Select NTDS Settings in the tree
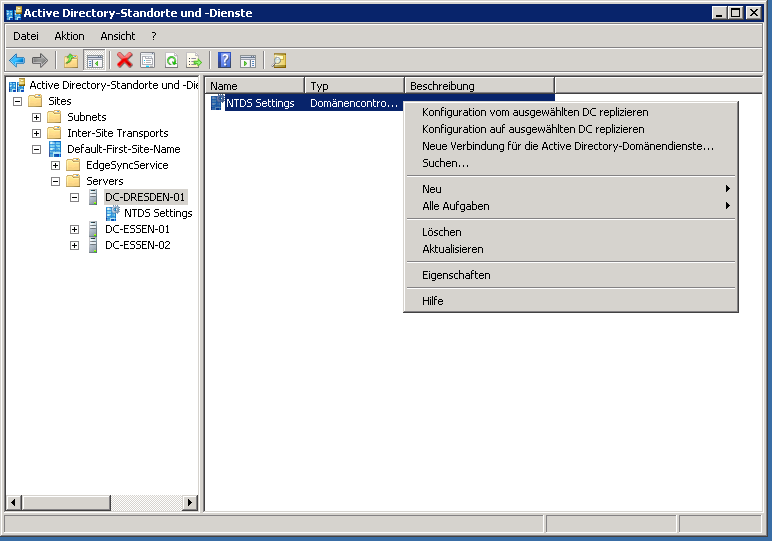The image size is (772, 541). point(158,213)
